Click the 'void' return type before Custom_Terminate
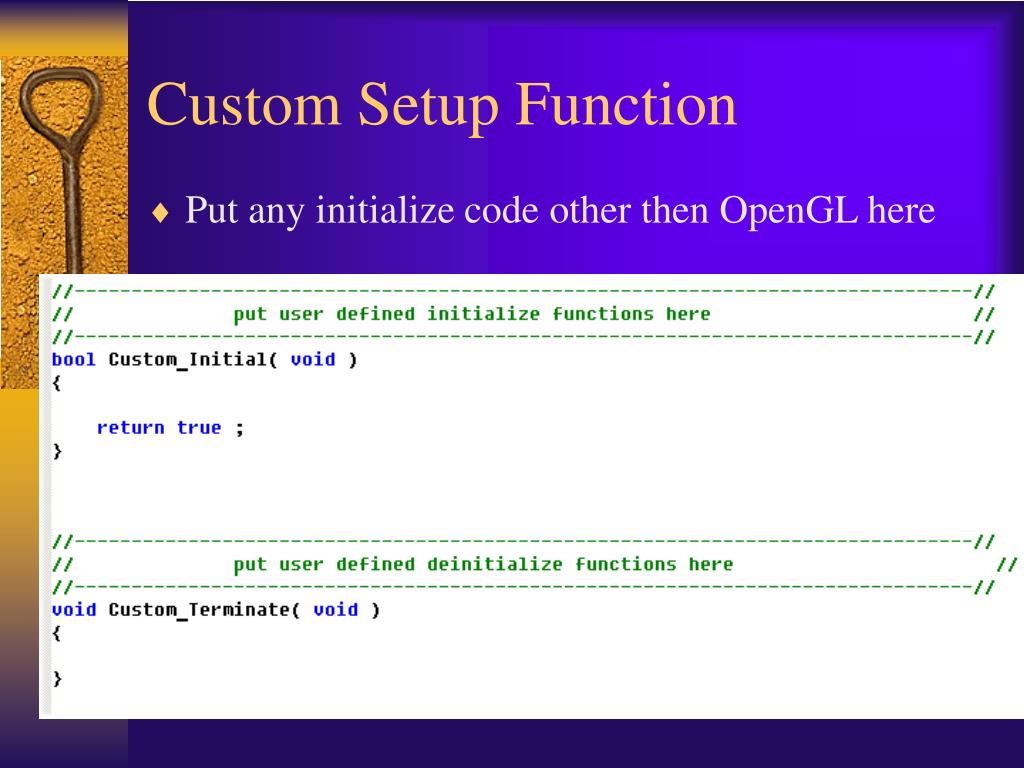Screen dimensions: 1024x768 [74, 610]
